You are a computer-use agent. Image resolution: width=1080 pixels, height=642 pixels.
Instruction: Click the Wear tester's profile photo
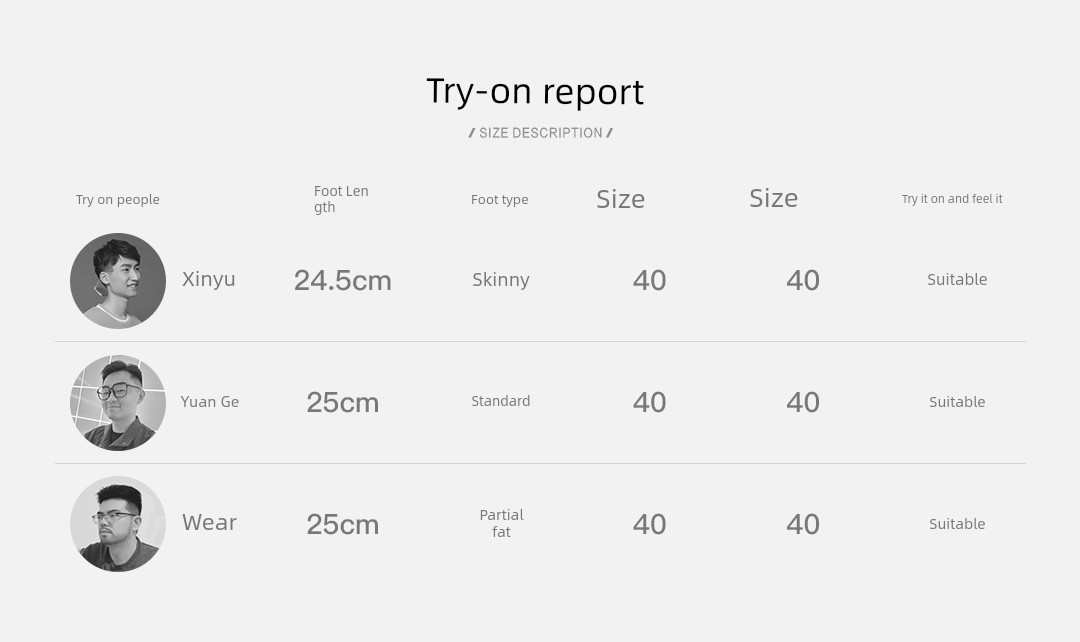point(118,524)
